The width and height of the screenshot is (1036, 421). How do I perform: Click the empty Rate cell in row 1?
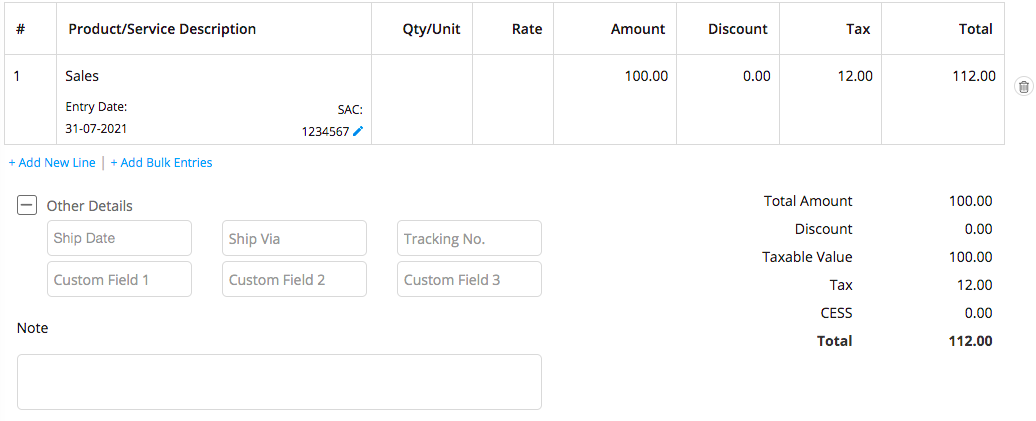[512, 99]
